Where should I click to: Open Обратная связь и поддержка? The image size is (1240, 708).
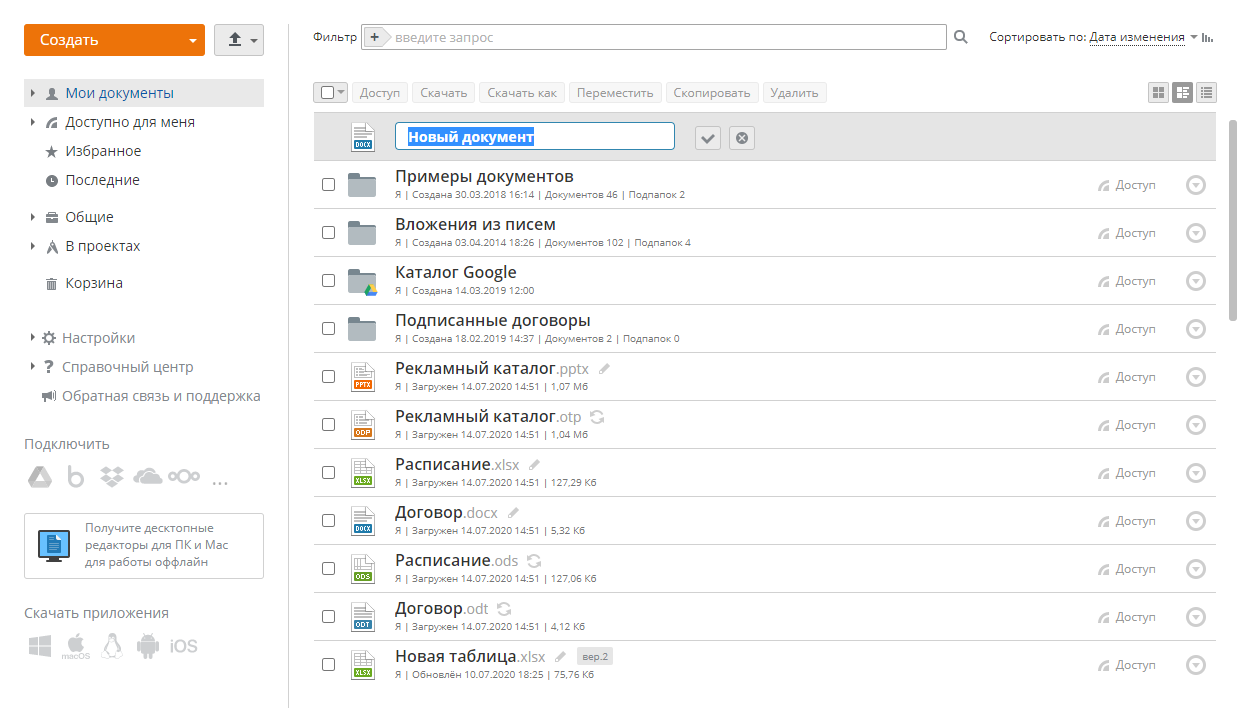click(161, 396)
